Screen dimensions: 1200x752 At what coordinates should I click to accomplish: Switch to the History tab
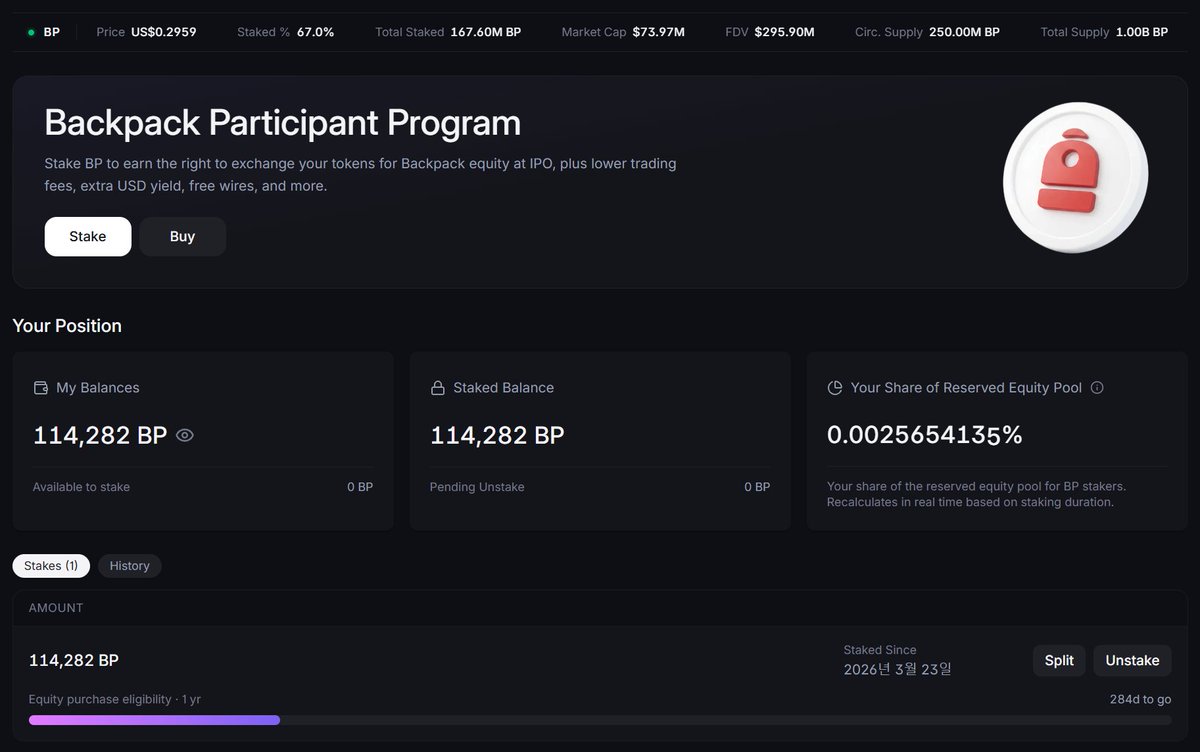(130, 566)
